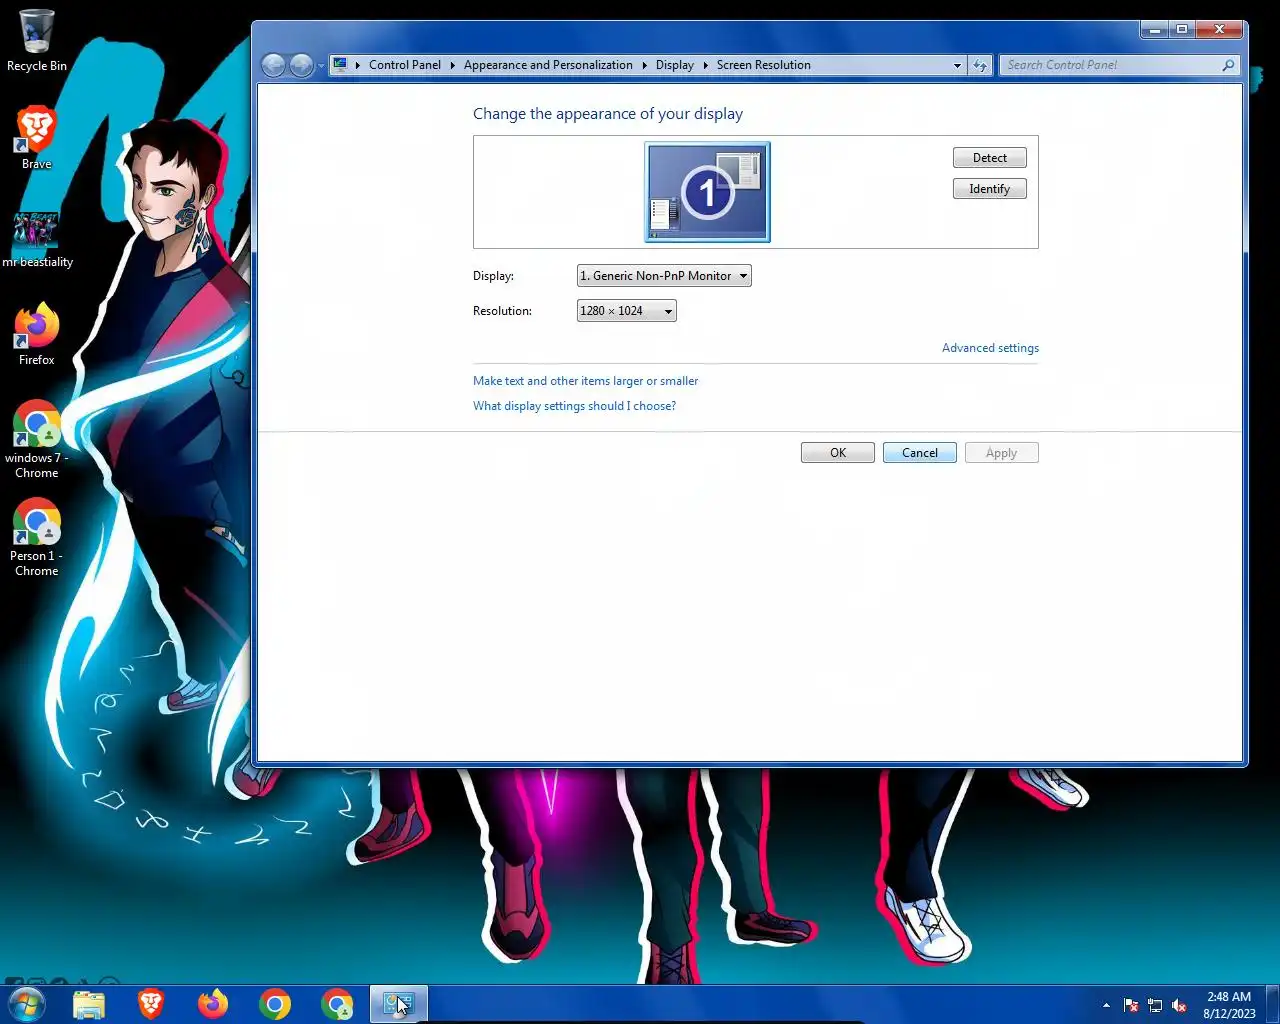
Task: Open the recent pages dropdown arrow
Action: click(x=321, y=66)
